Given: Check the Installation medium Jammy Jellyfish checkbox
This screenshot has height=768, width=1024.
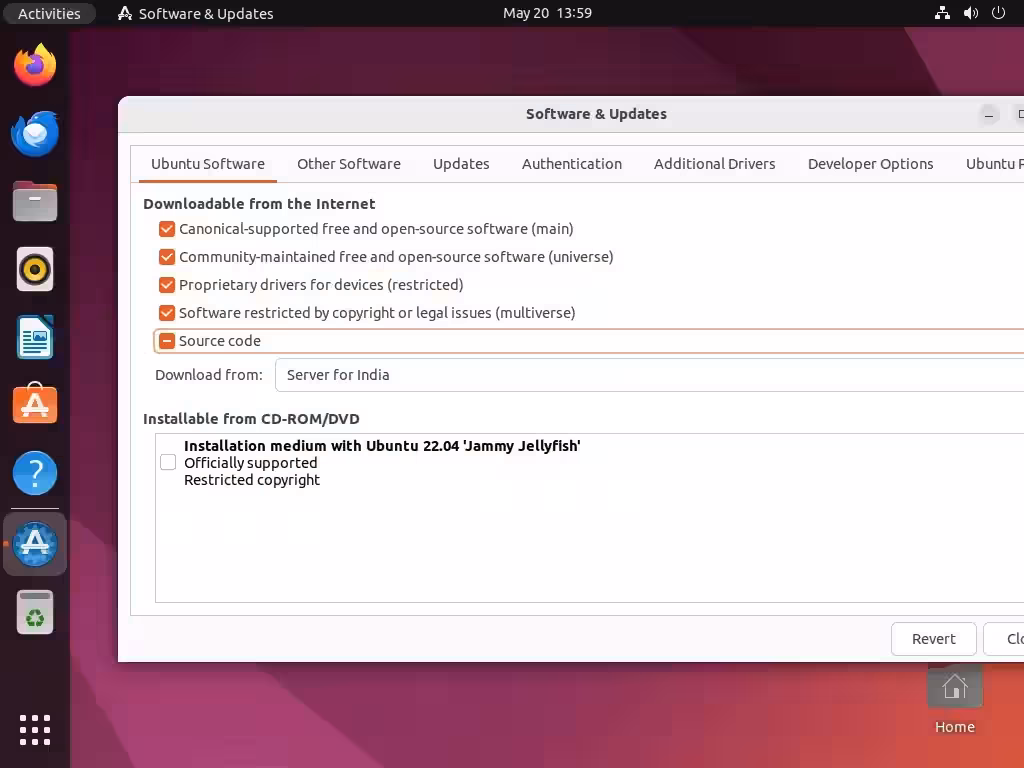Looking at the screenshot, I should pyautogui.click(x=168, y=462).
